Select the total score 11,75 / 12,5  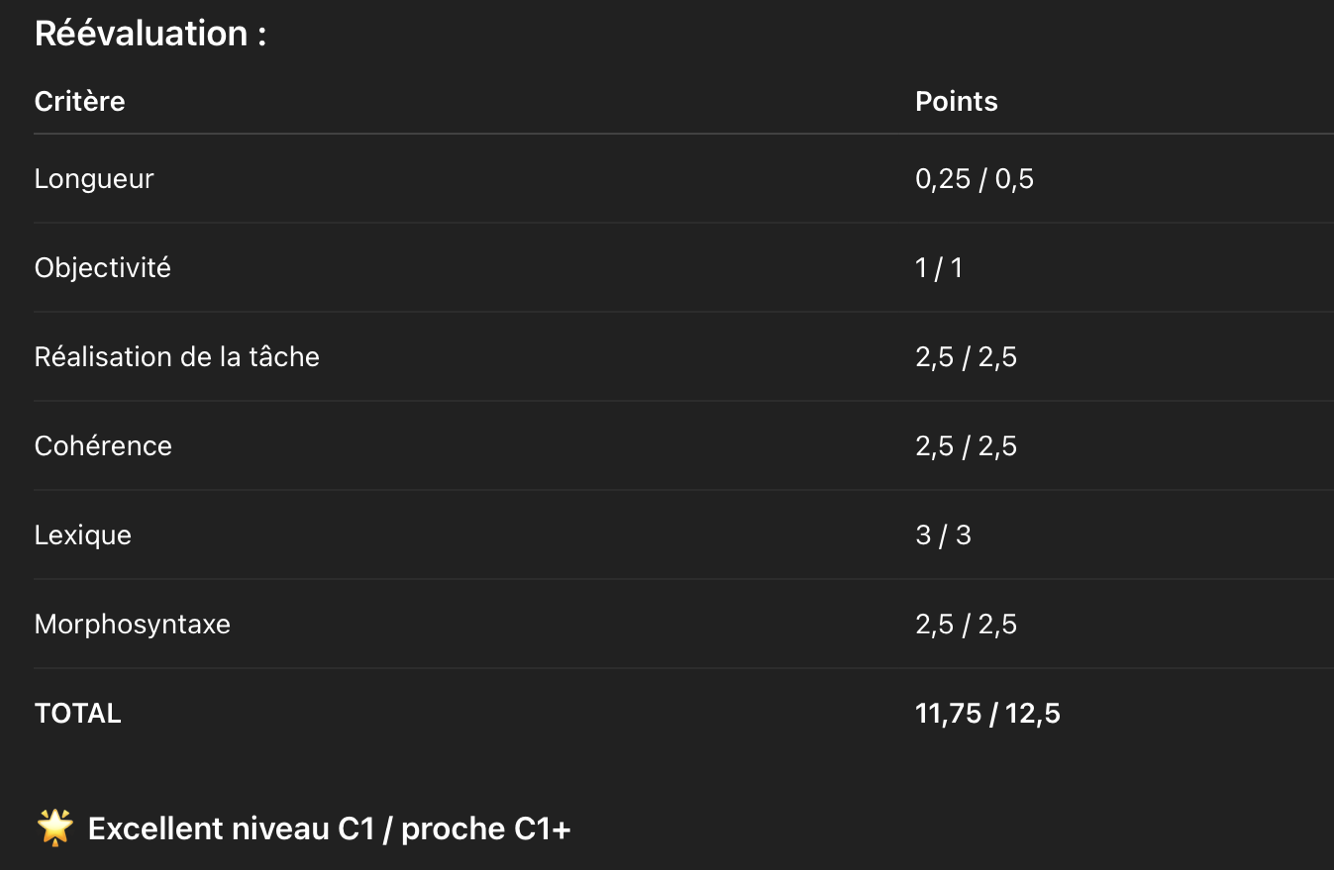987,713
